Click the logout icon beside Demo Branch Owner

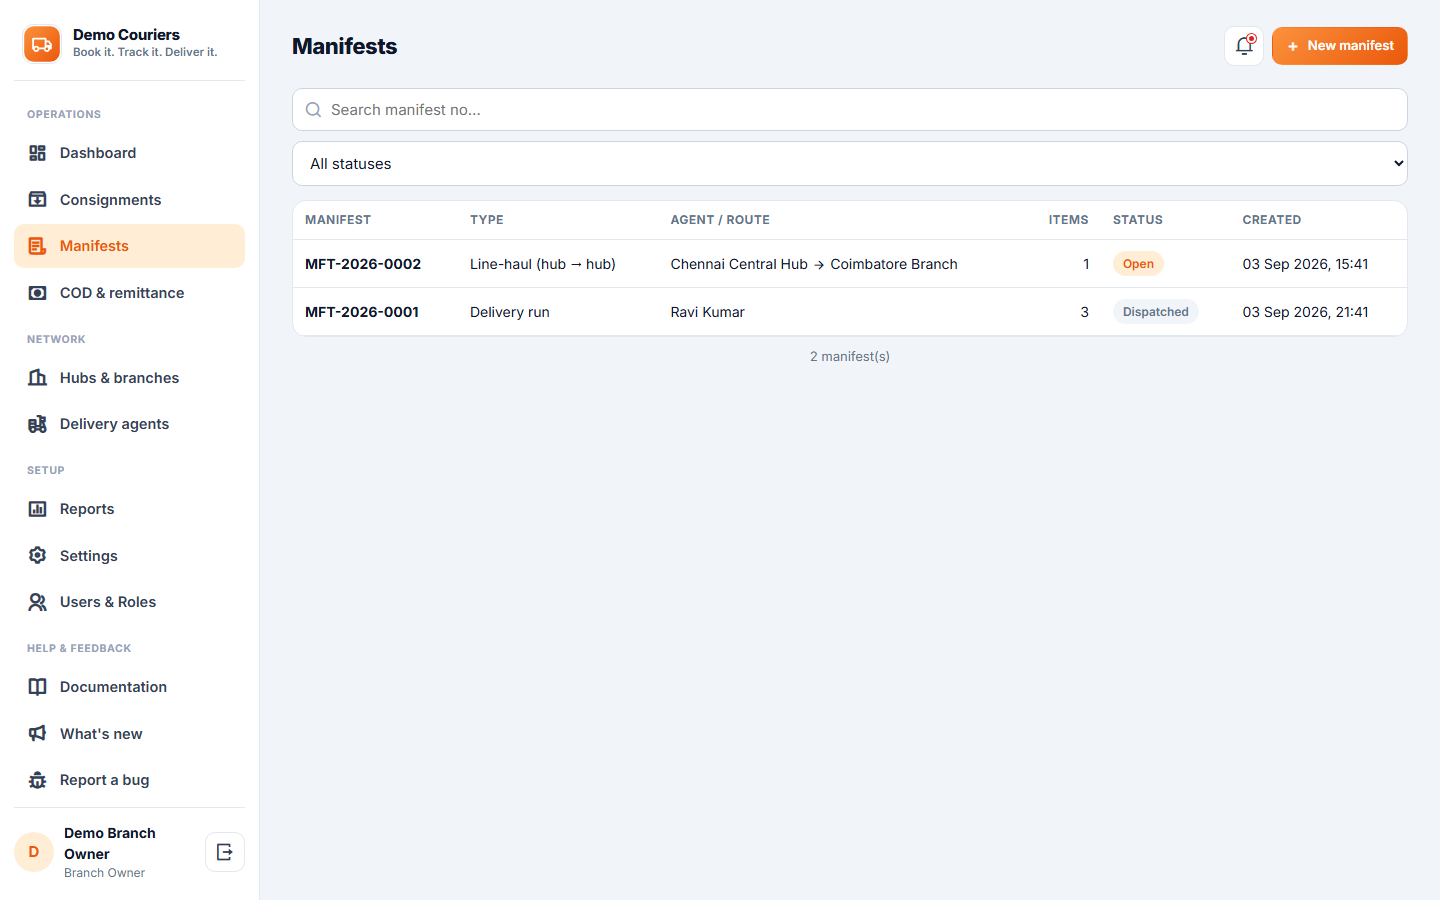(225, 852)
